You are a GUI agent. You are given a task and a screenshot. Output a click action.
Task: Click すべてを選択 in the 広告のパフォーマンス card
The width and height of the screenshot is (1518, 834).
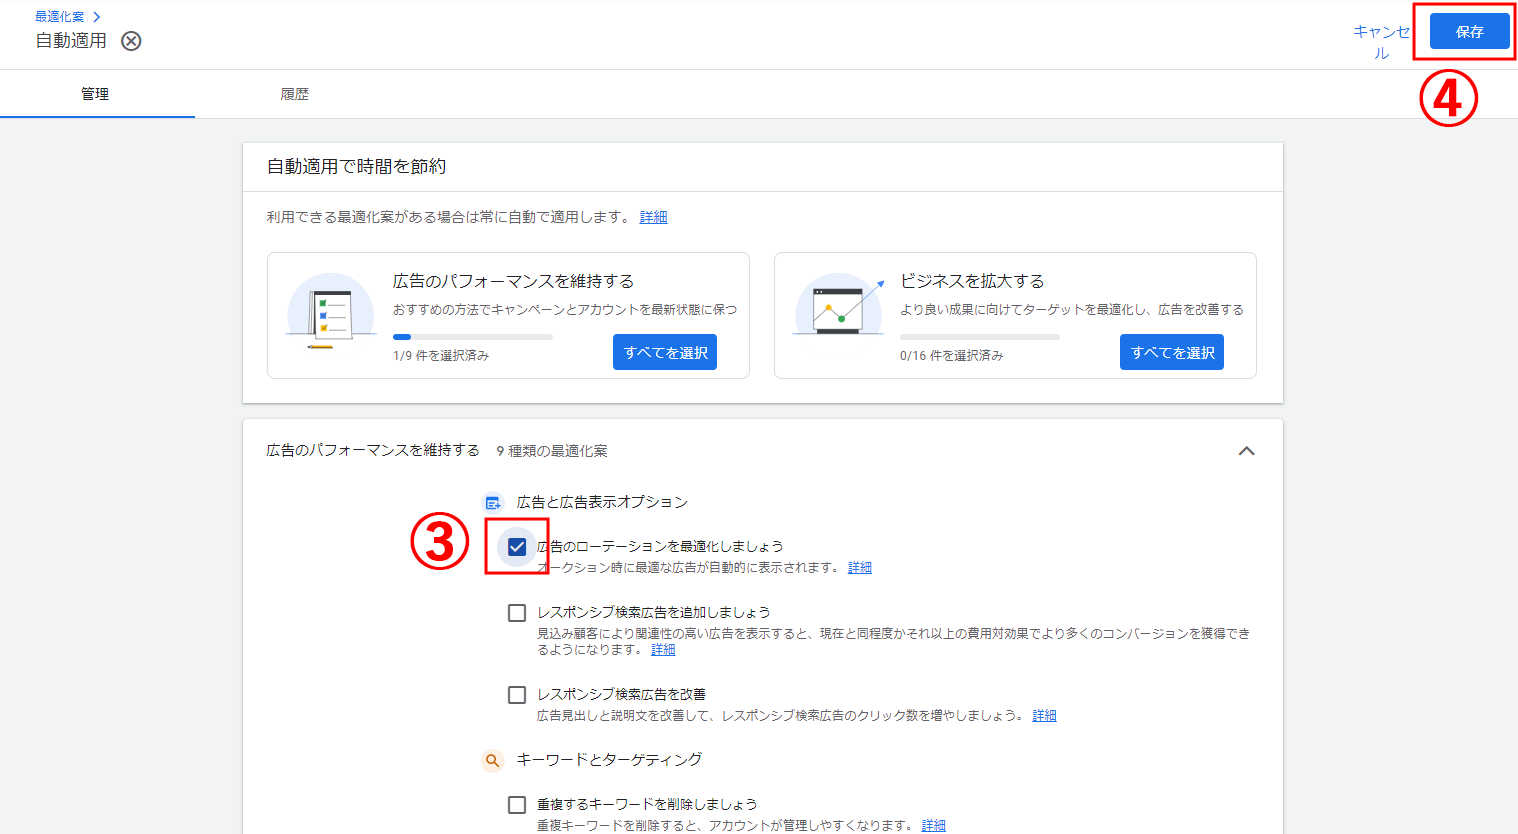pos(665,352)
